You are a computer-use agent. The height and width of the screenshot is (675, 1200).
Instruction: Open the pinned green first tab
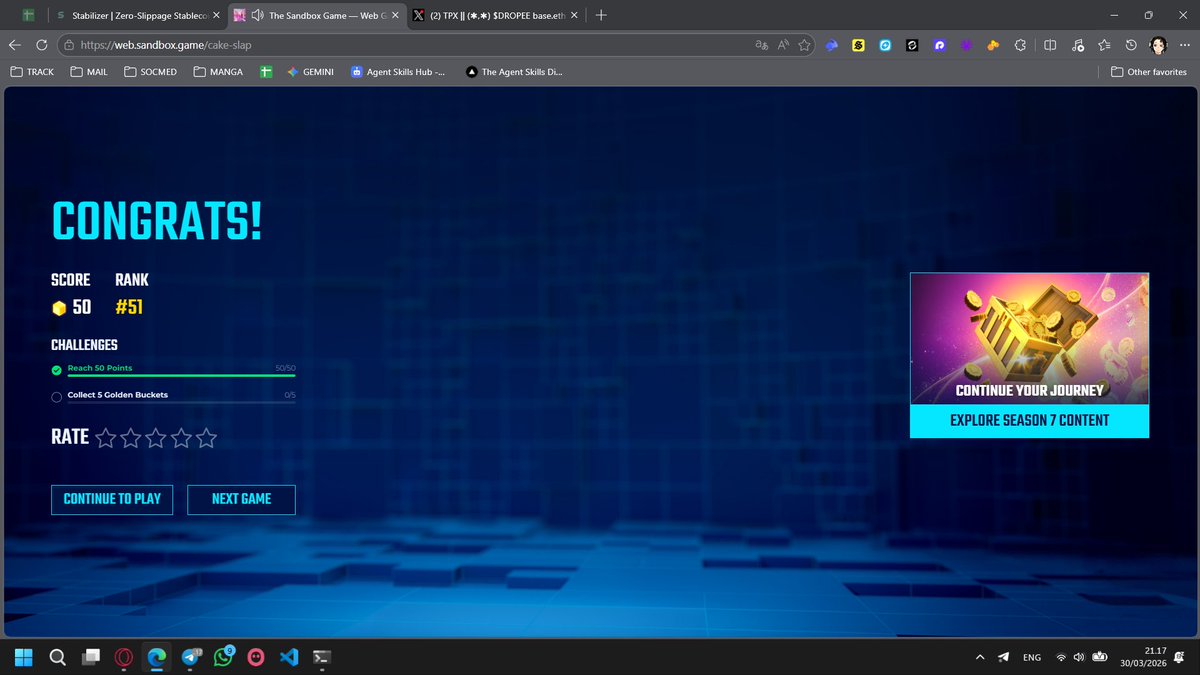pyautogui.click(x=29, y=15)
